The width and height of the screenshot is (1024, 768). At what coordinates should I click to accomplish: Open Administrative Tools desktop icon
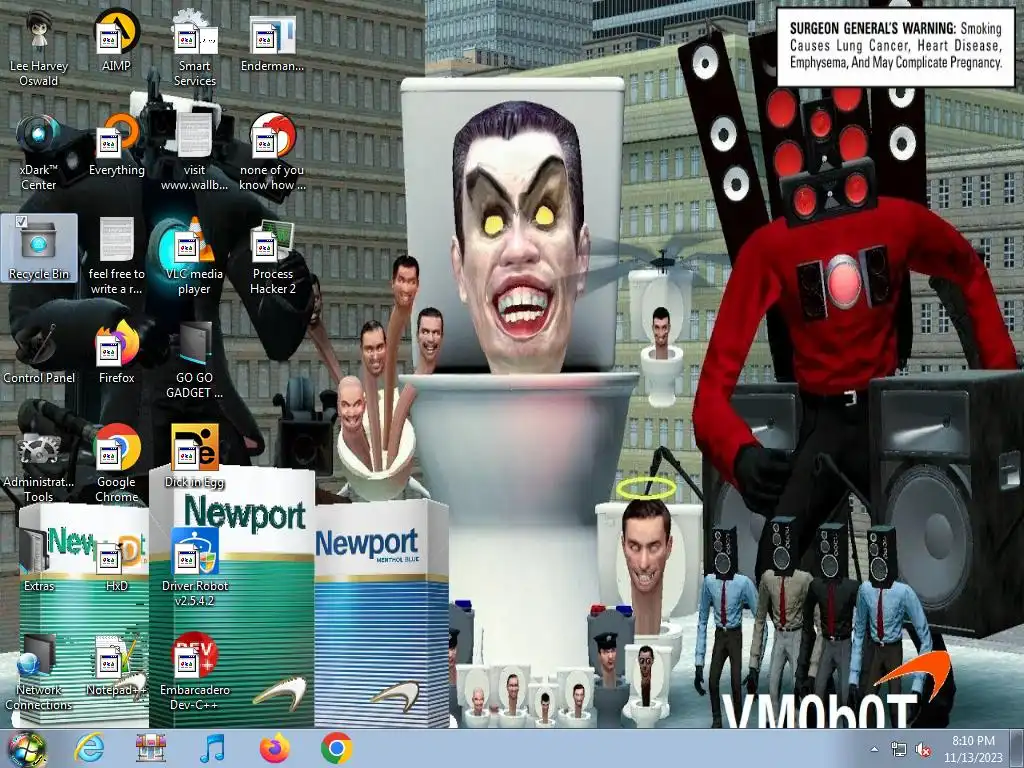pos(39,464)
